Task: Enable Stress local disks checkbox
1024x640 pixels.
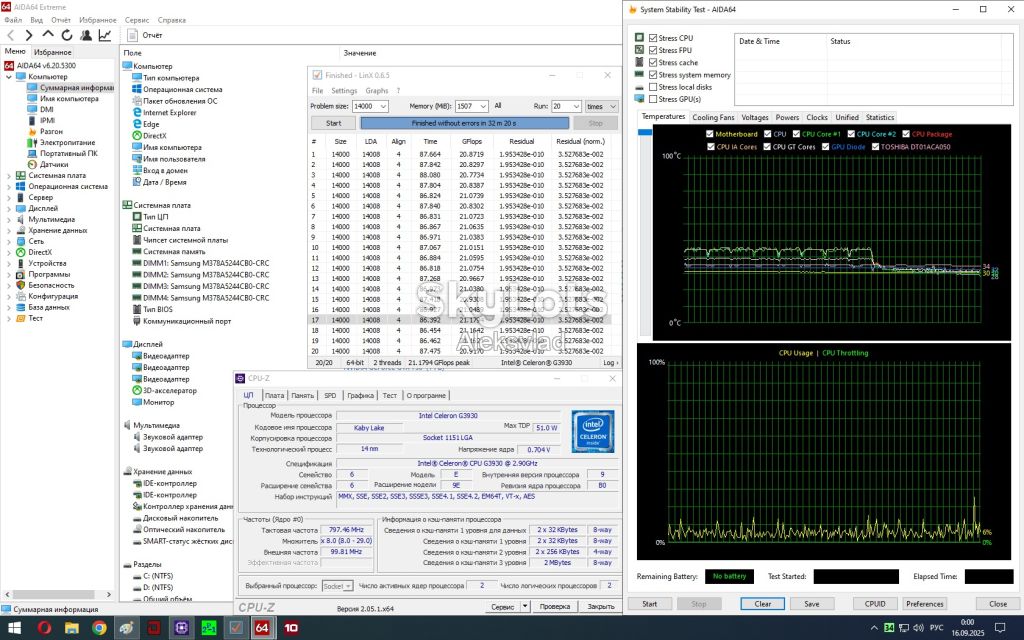Action: point(653,87)
